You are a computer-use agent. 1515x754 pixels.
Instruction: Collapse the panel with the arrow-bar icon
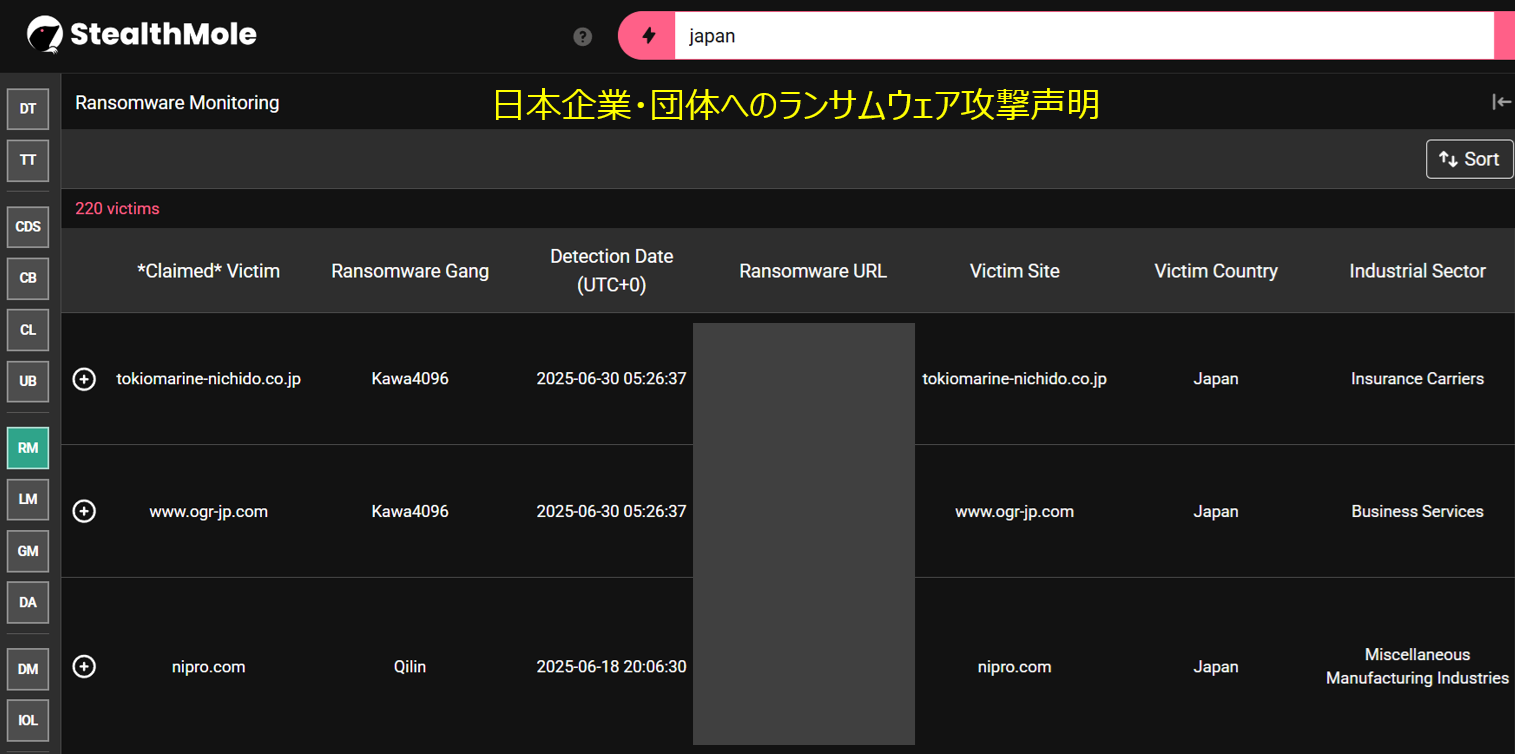(1501, 102)
